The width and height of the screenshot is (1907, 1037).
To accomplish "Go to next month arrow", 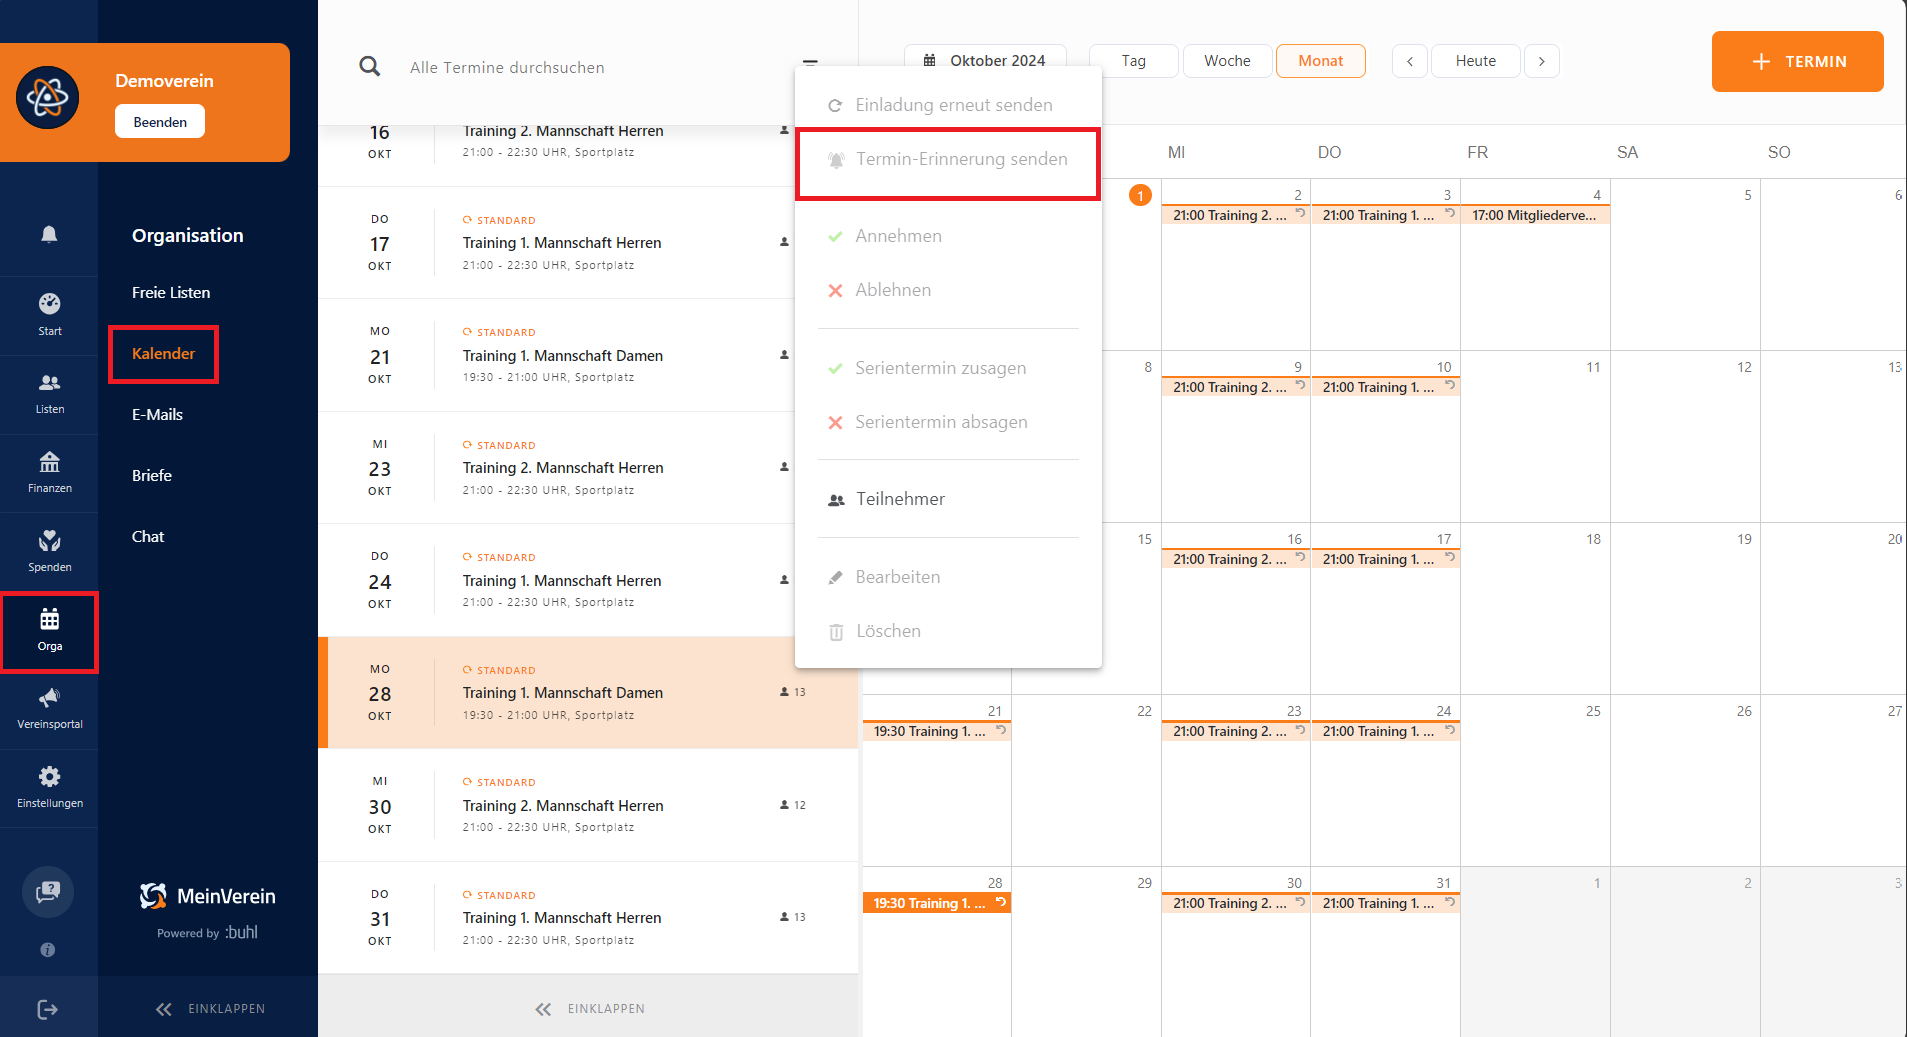I will 1542,61.
